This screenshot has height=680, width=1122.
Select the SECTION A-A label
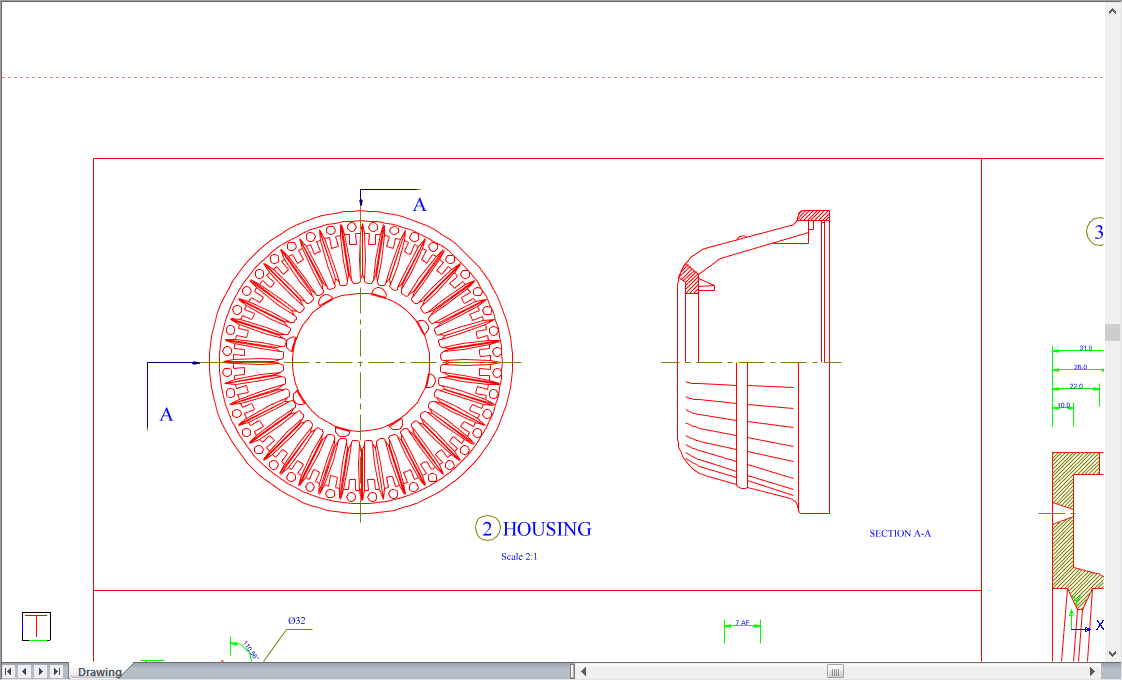tap(900, 534)
